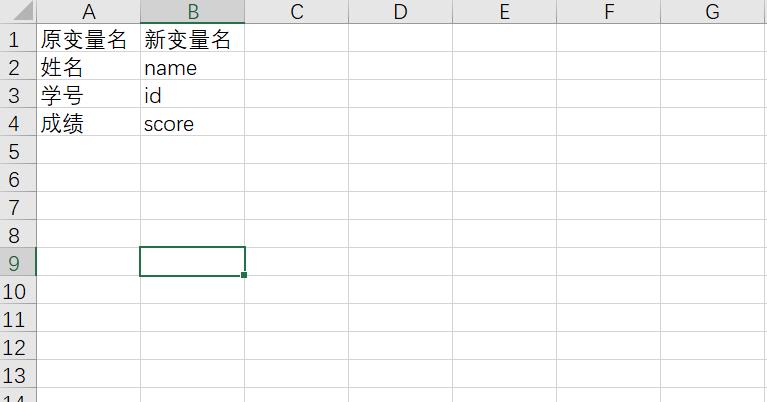Select column D header

pyautogui.click(x=401, y=11)
